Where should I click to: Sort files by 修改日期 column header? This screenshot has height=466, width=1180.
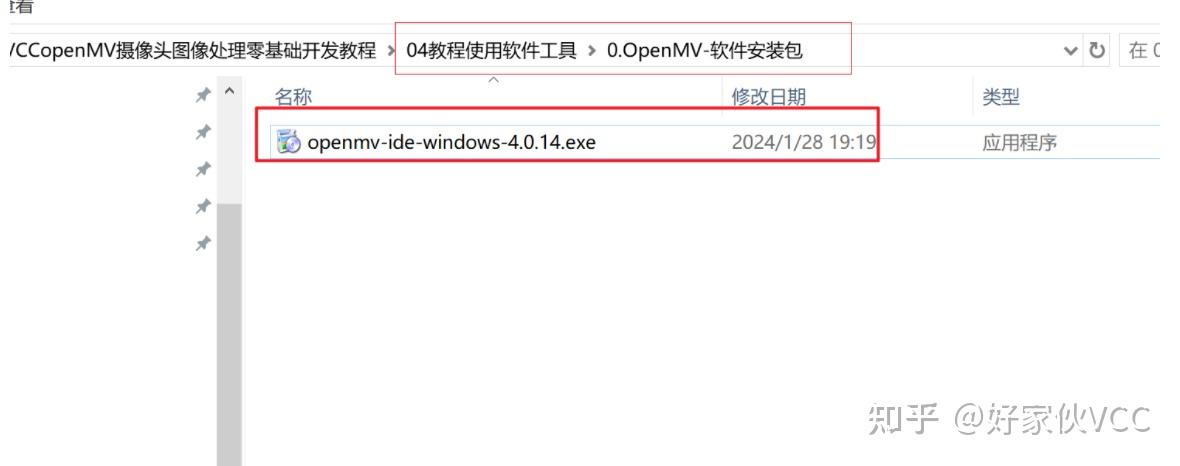(x=768, y=97)
